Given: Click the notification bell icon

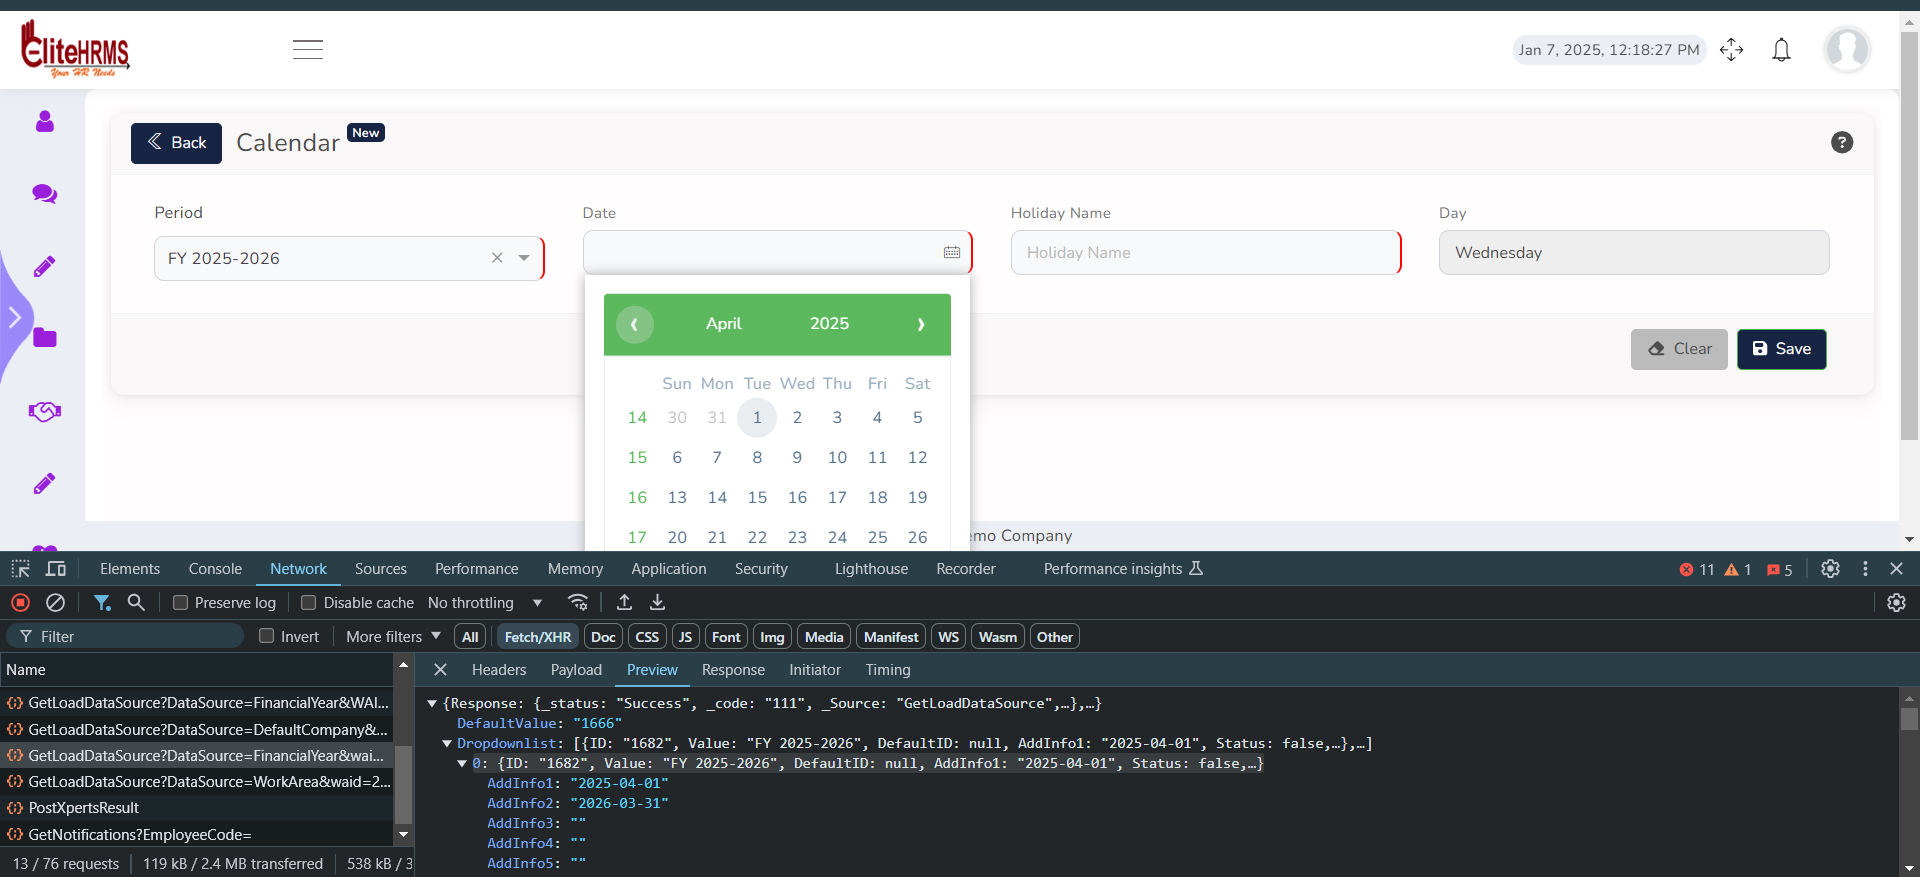Looking at the screenshot, I should click(1781, 50).
